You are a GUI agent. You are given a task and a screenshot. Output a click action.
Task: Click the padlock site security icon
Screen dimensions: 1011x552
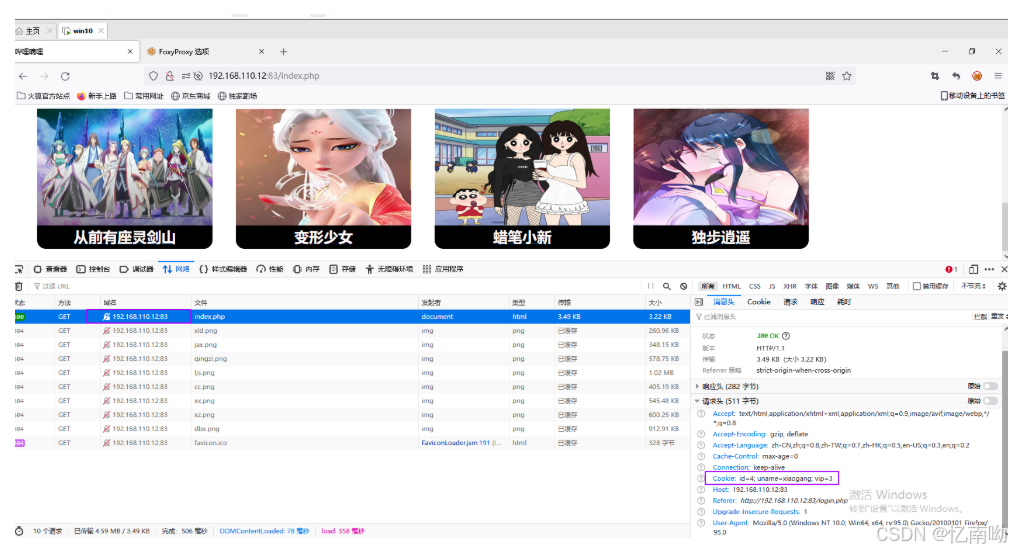[x=170, y=76]
